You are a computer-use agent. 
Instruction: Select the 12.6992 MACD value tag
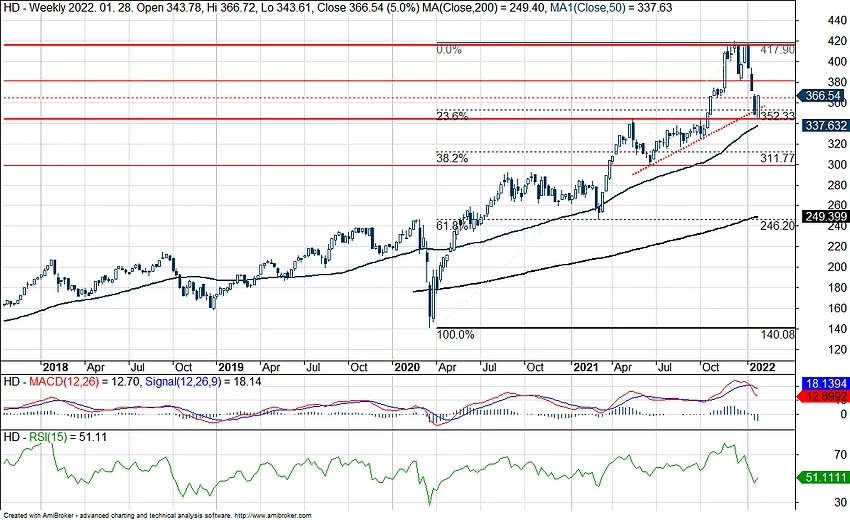click(x=825, y=396)
